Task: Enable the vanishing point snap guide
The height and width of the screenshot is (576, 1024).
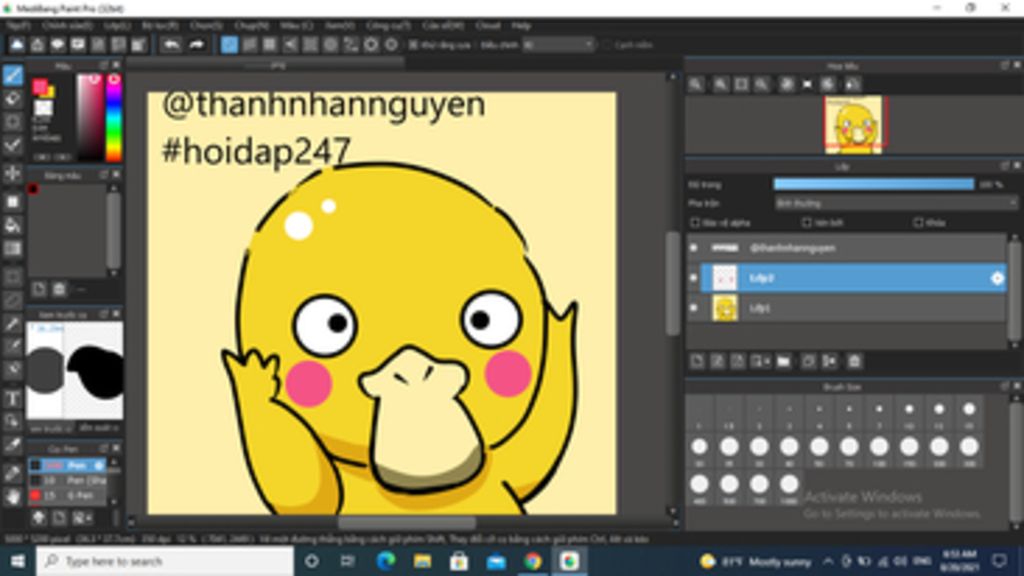Action: (290, 44)
